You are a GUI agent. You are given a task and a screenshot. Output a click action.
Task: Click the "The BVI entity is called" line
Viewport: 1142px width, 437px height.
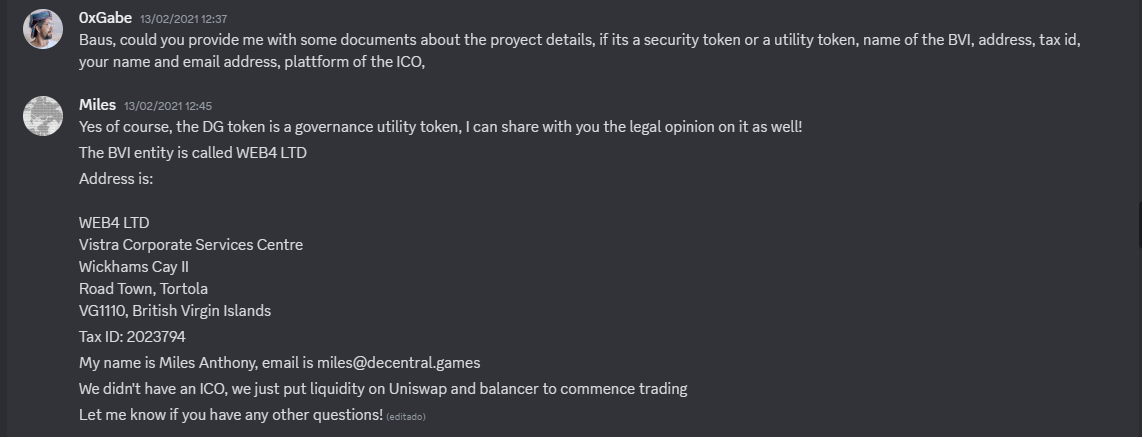[x=193, y=153]
